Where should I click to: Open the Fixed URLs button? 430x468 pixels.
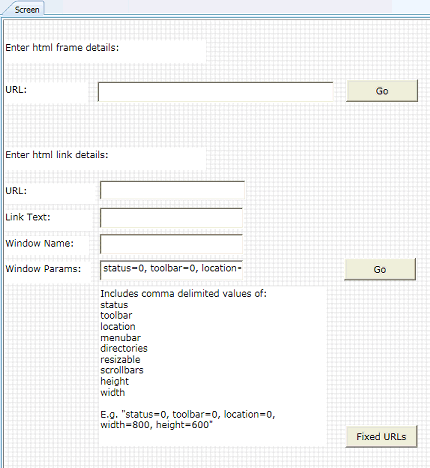(381, 437)
